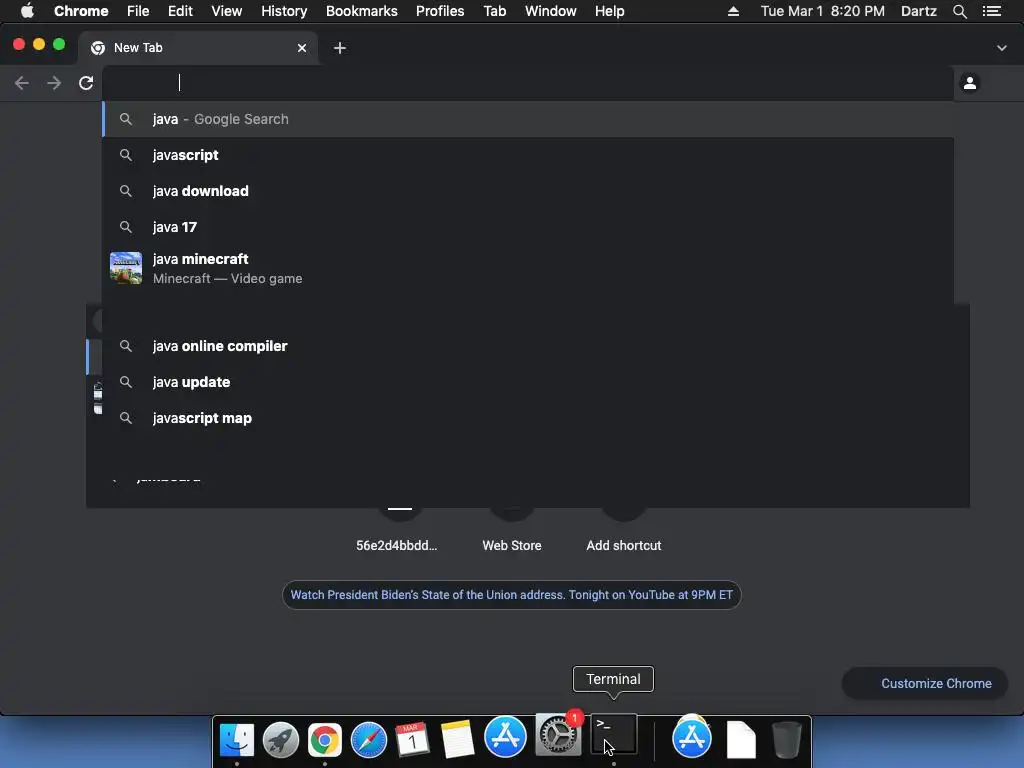
Task: Open Trash in the dock
Action: click(x=786, y=740)
